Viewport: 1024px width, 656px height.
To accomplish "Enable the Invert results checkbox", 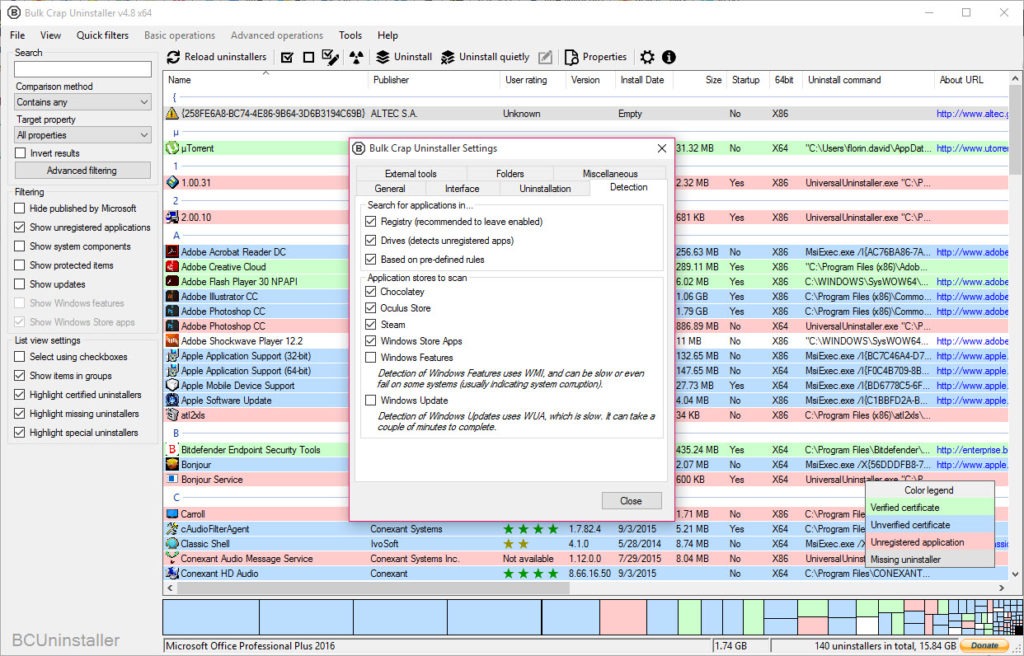I will (x=20, y=153).
